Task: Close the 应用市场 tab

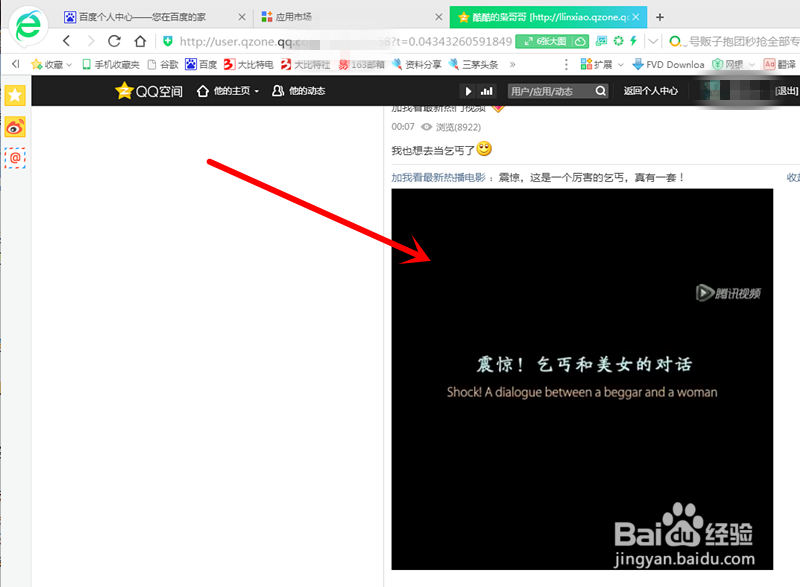Action: [438, 17]
